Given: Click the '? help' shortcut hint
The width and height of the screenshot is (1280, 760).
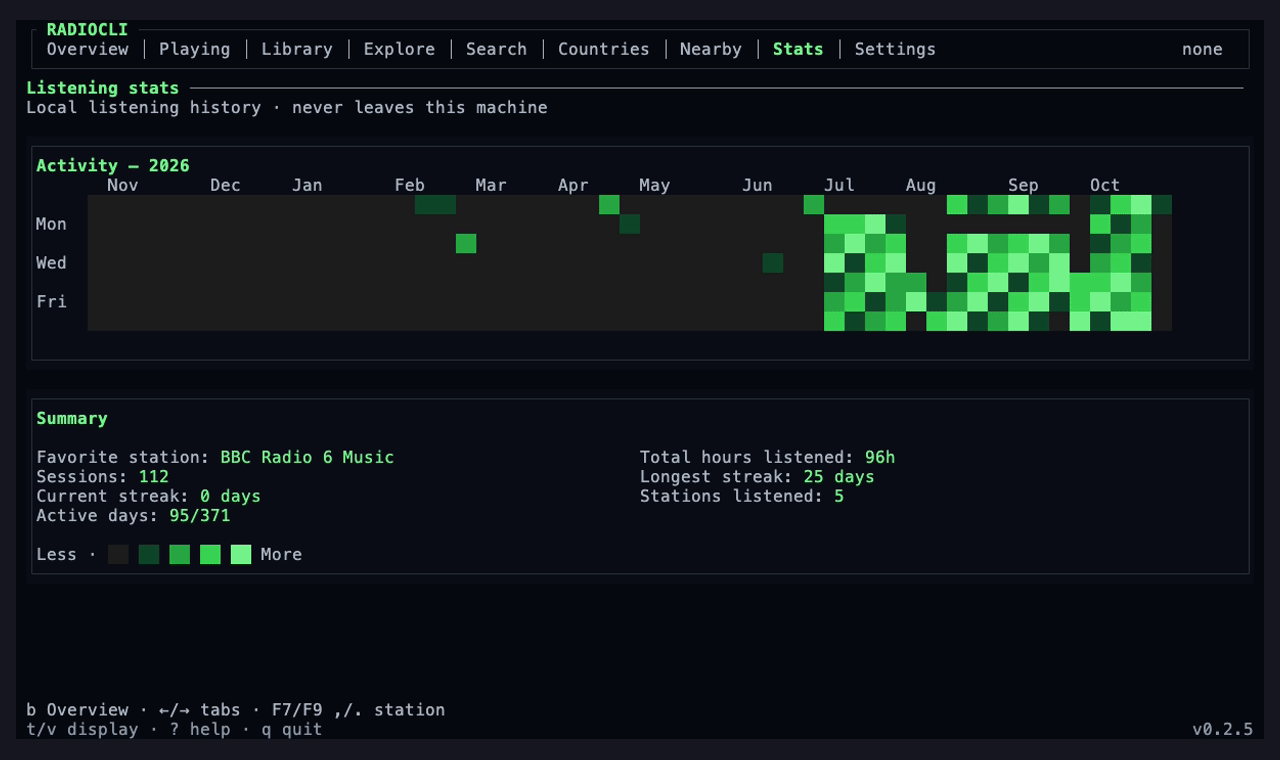Looking at the screenshot, I should click(200, 729).
